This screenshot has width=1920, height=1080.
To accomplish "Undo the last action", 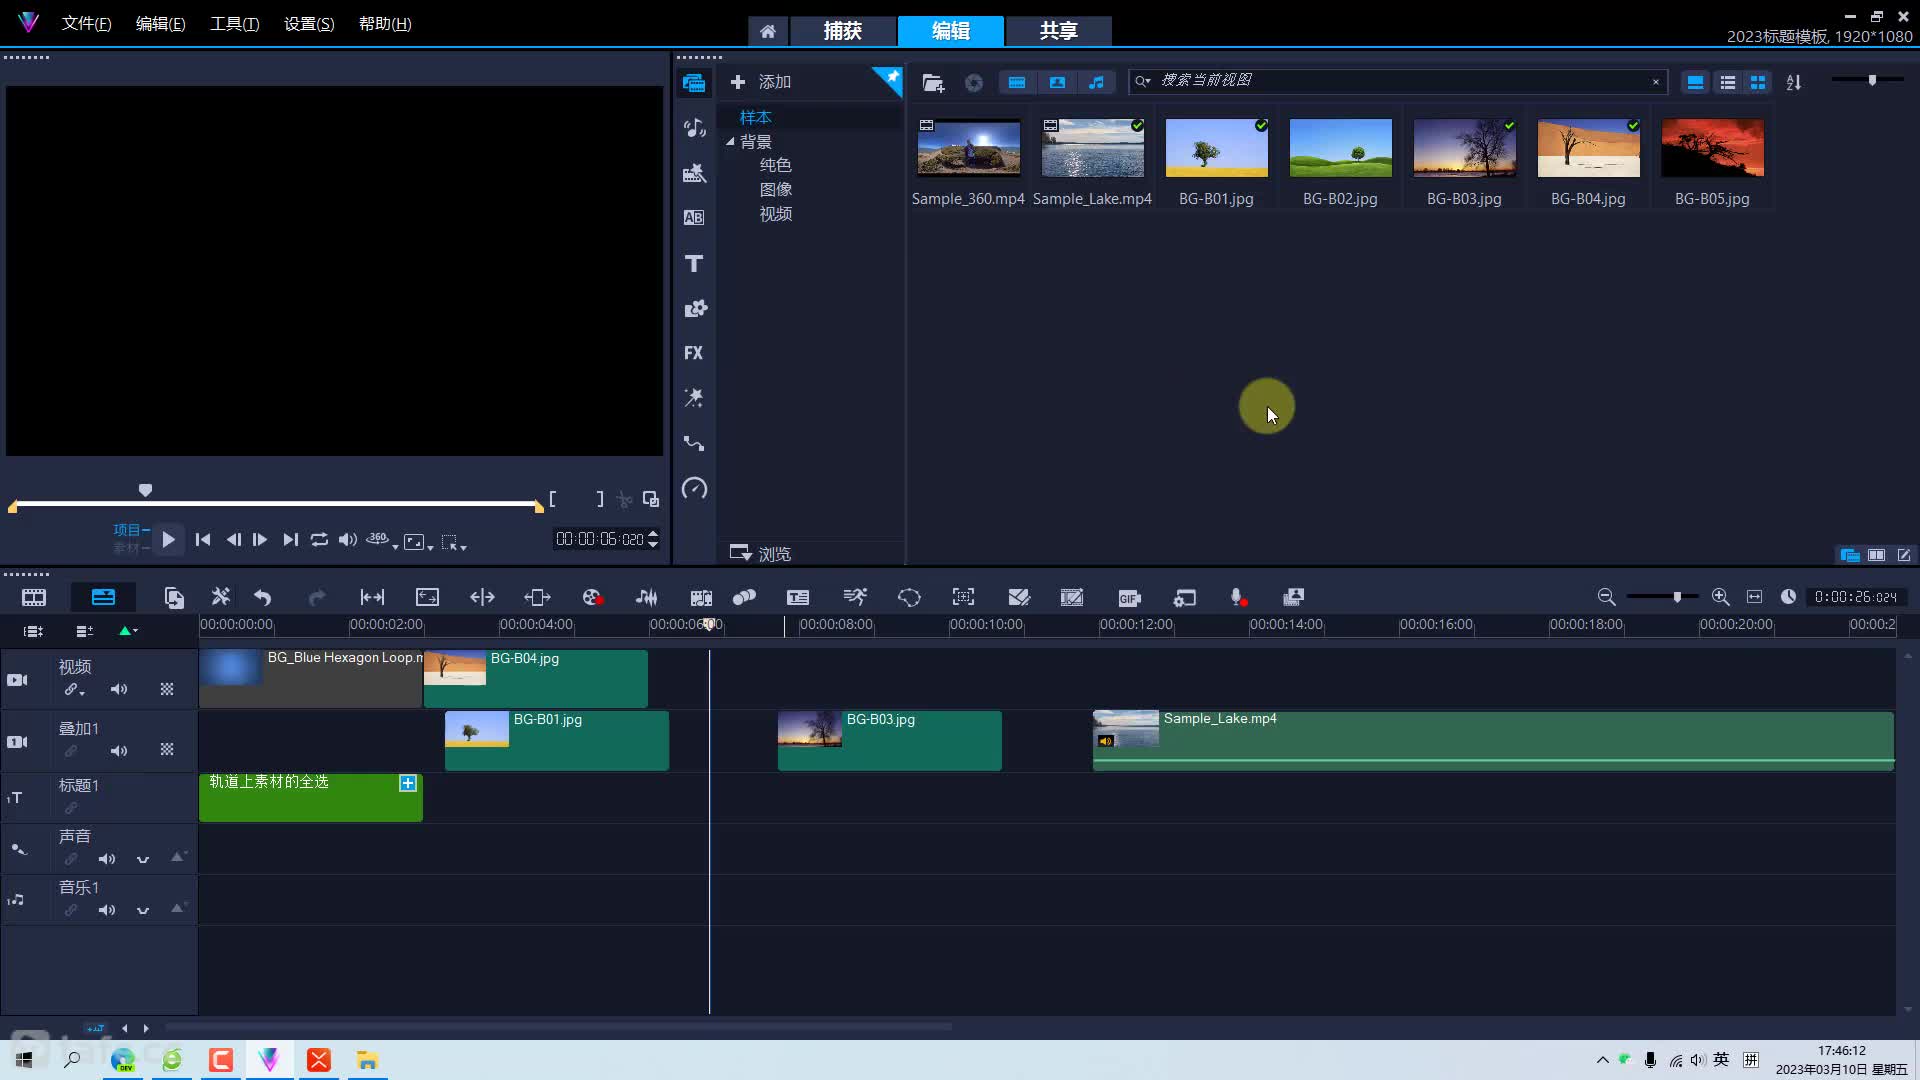I will point(263,597).
